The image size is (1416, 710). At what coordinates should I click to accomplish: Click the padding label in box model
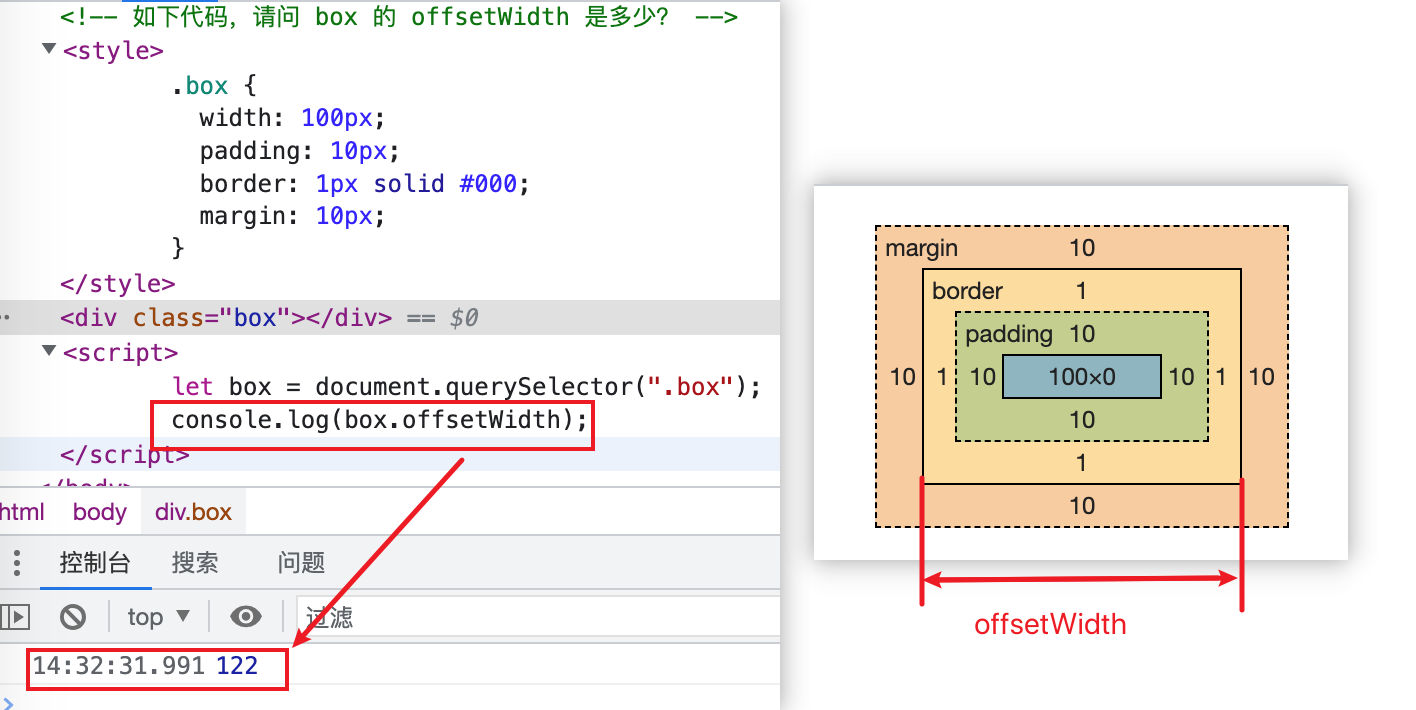(x=1009, y=334)
